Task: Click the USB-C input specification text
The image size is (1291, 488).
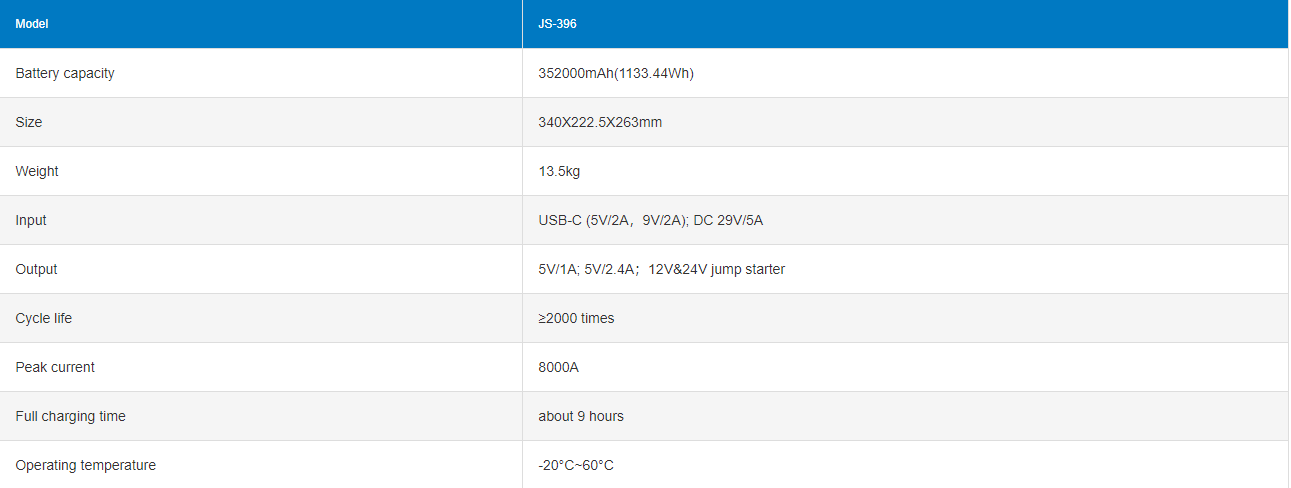Action: pos(650,220)
